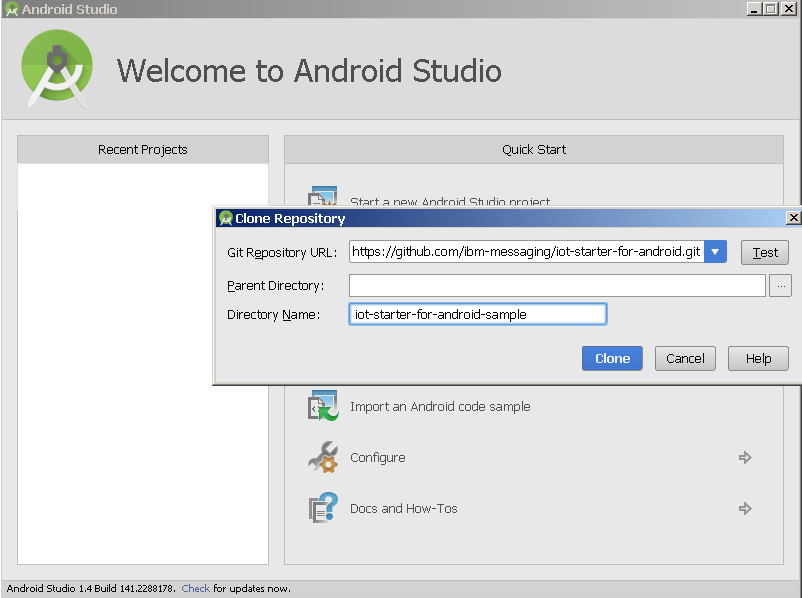
Task: Focus the Directory Name field
Action: click(x=478, y=314)
